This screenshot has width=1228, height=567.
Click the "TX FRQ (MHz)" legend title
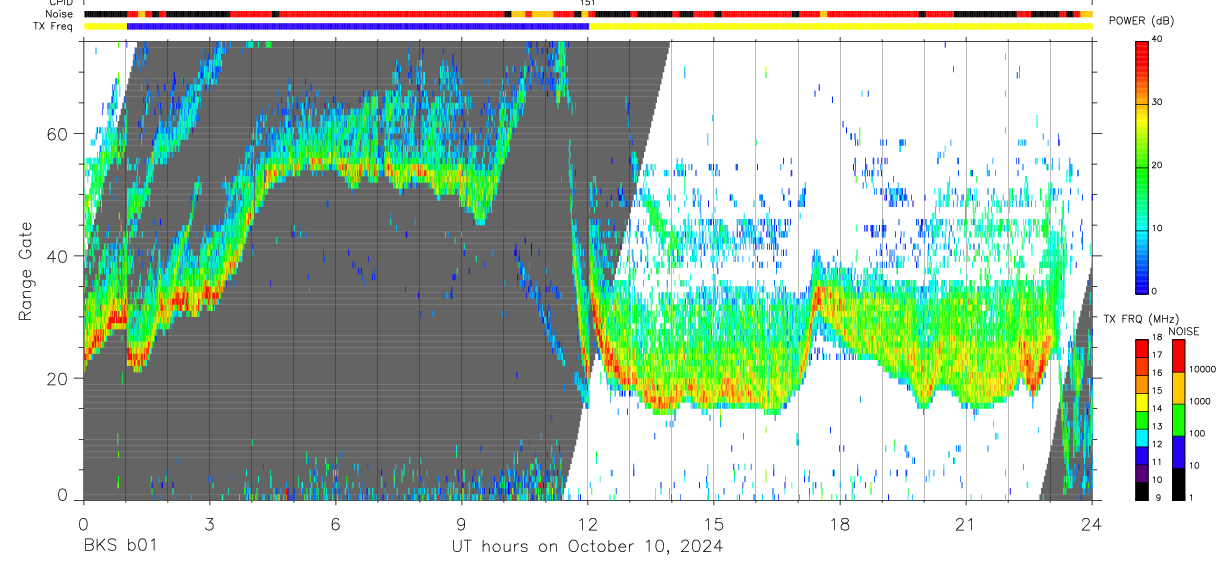(1143, 318)
